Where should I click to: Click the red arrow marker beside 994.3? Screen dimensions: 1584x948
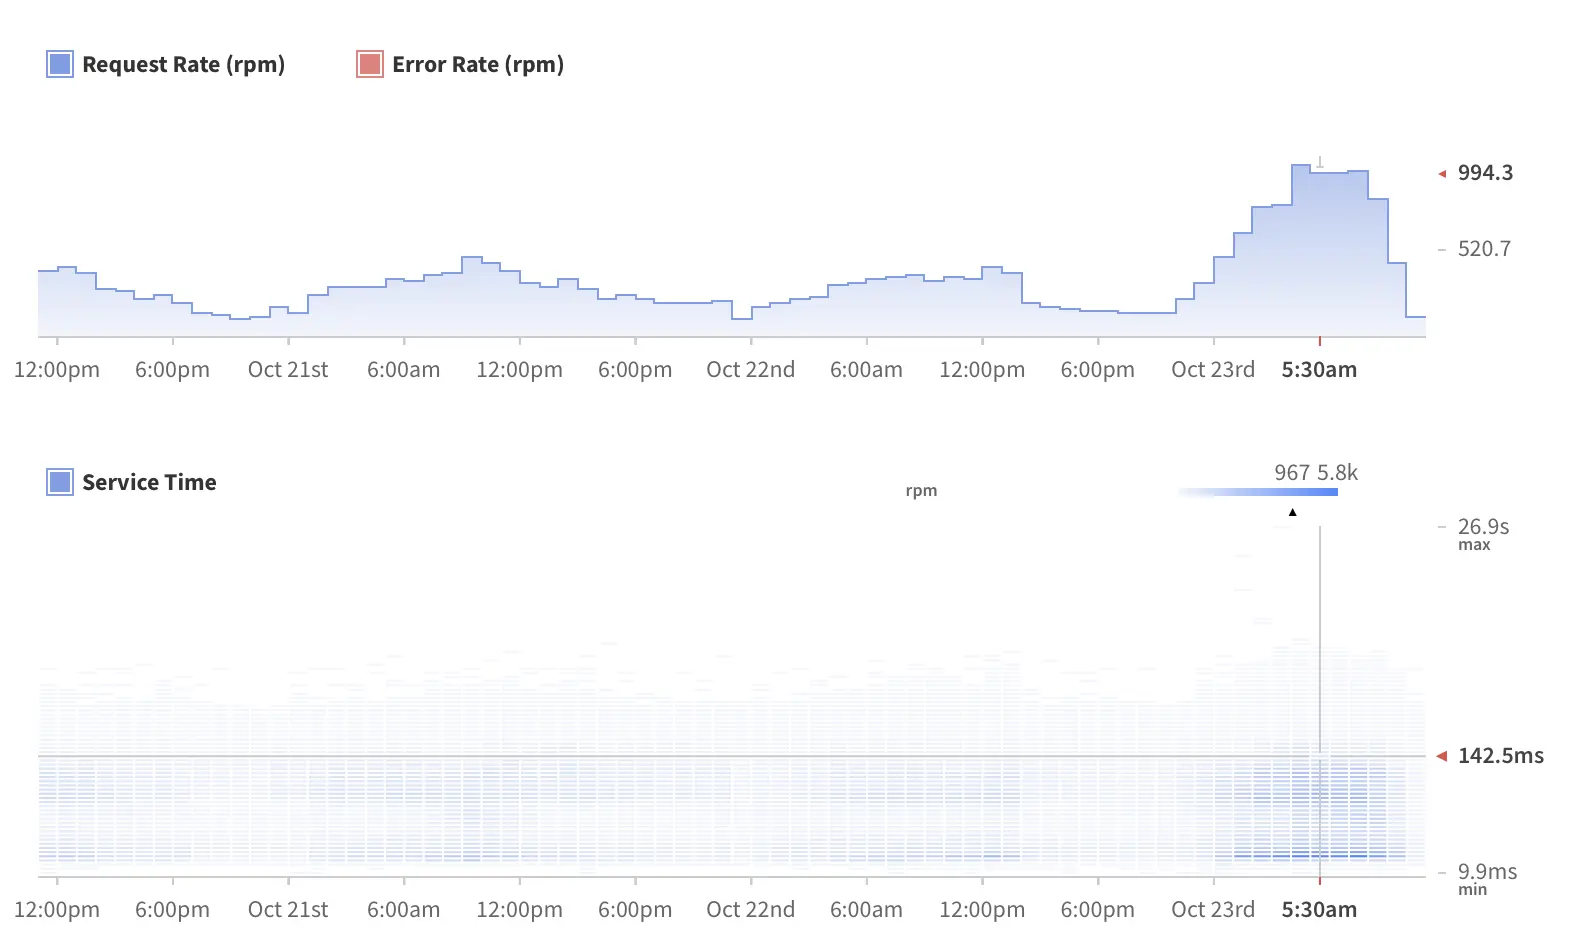pos(1442,174)
